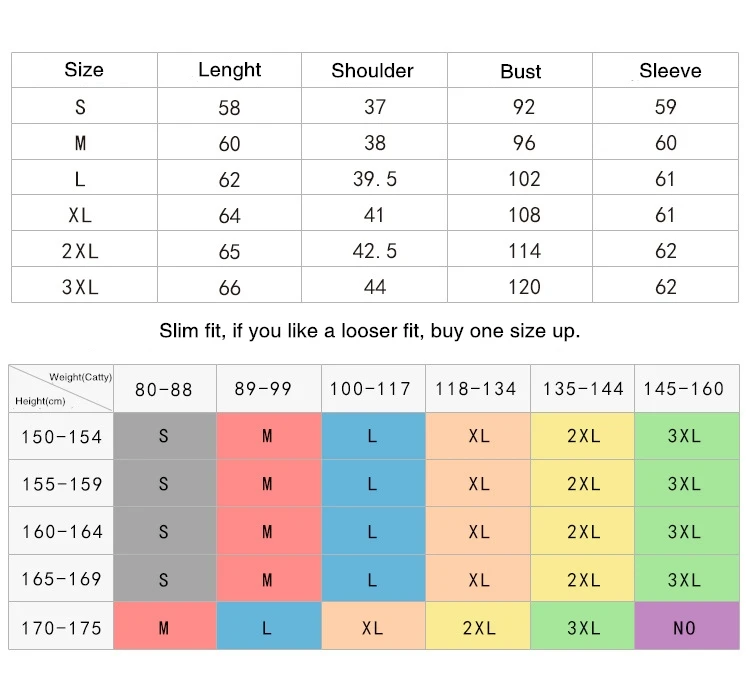Click the 170-175 height row label
This screenshot has height=680, width=749.
61,626
